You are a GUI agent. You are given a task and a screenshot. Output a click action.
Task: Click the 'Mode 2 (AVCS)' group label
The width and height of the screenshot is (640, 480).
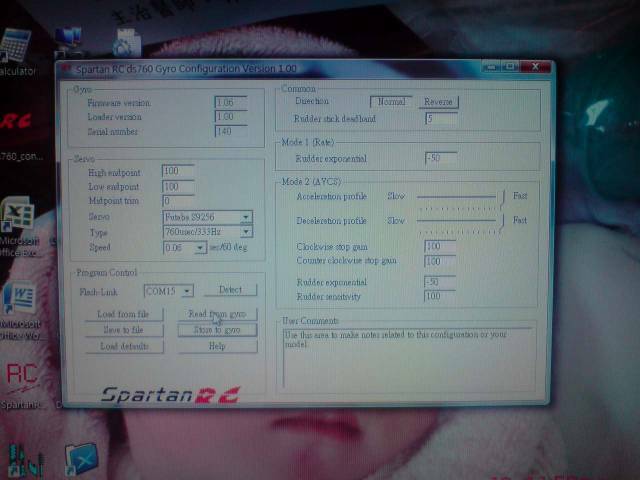point(311,182)
